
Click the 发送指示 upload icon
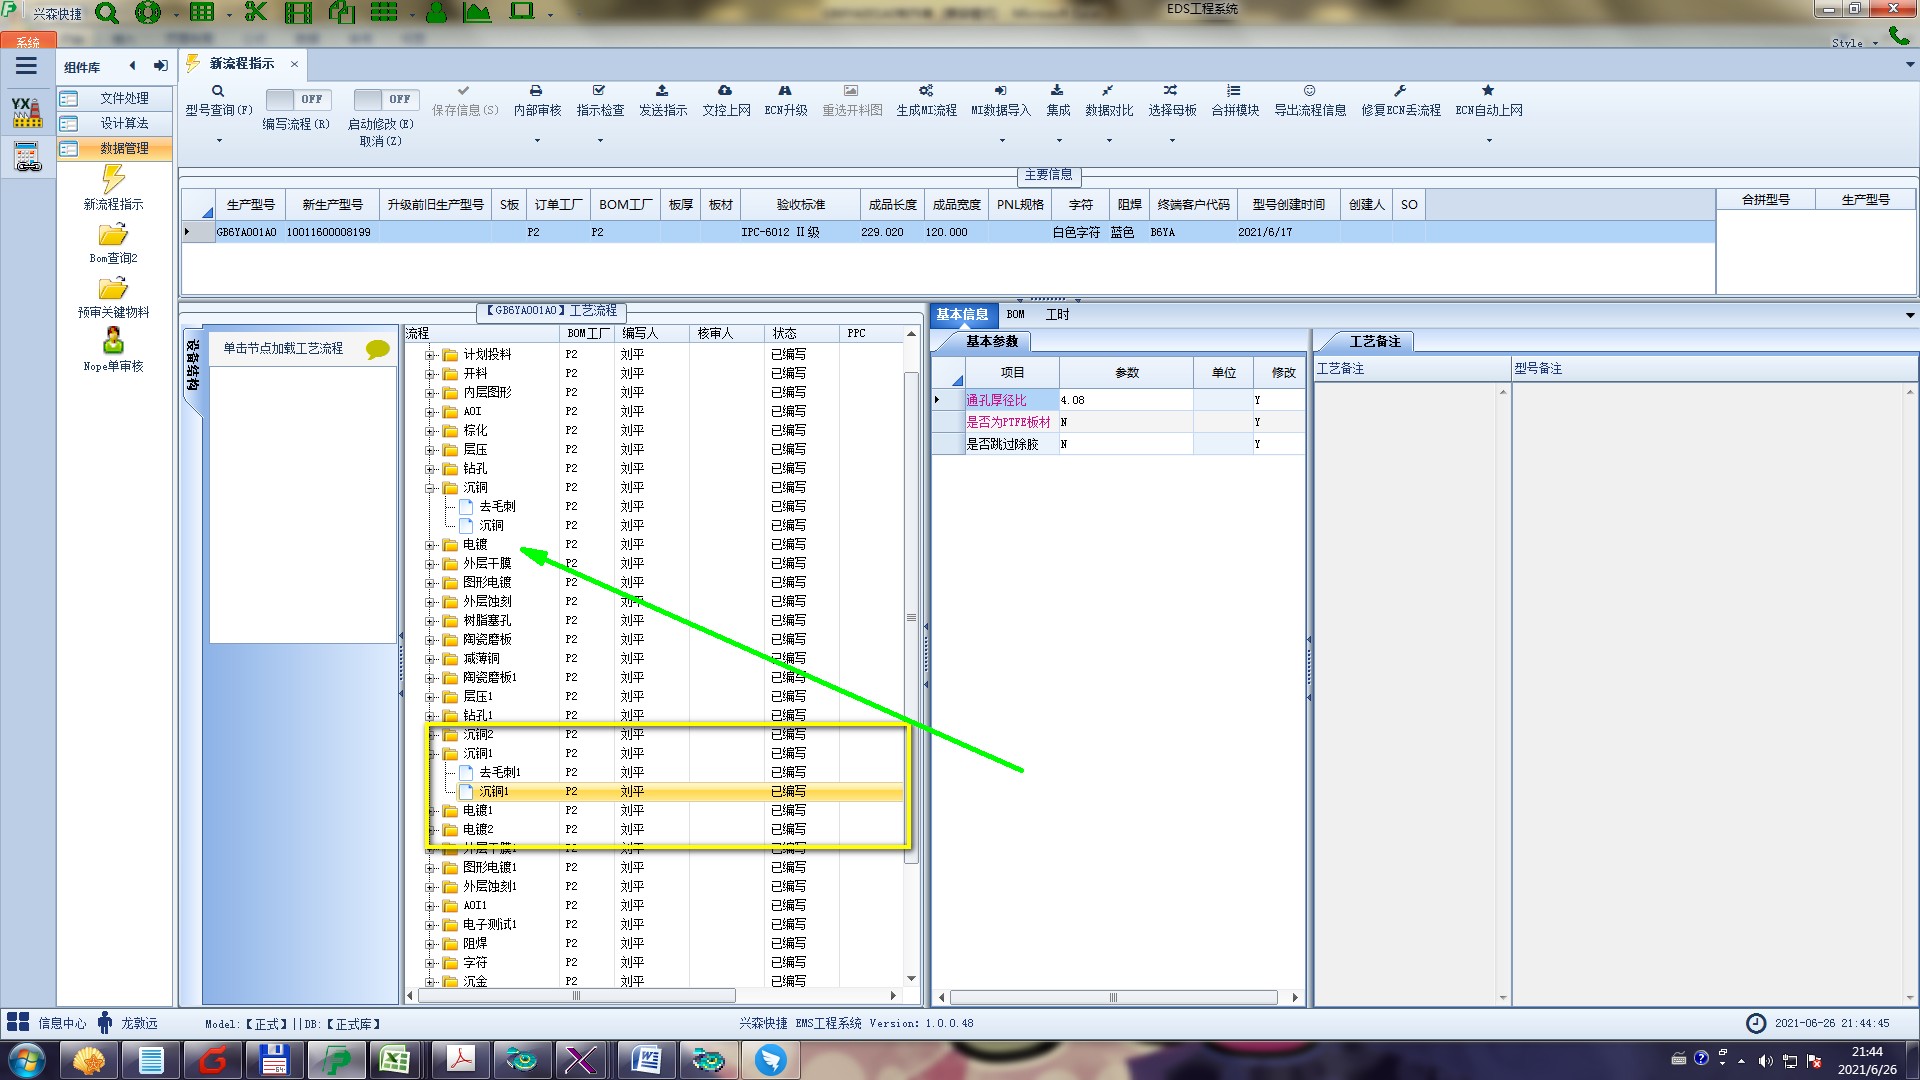click(x=662, y=91)
